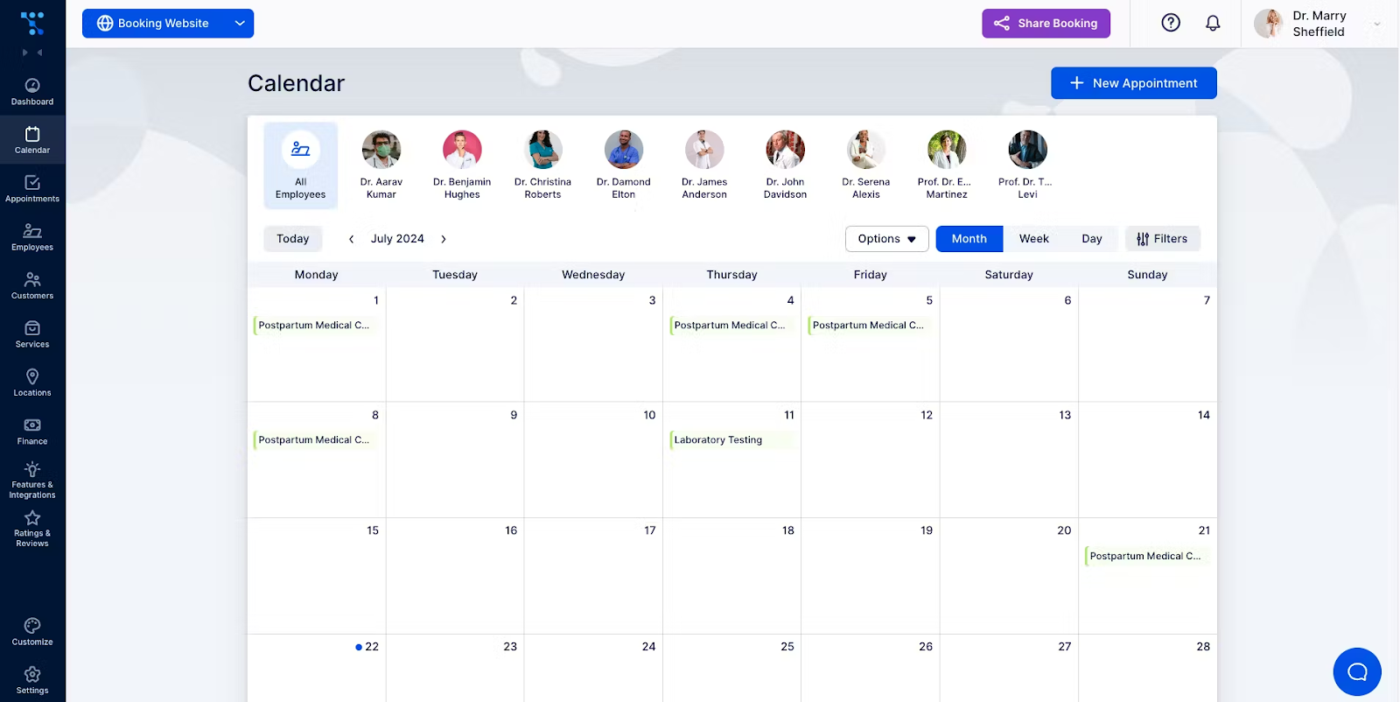Viewport: 1400px width, 702px height.
Task: Switch calendar to Week view
Action: [1034, 239]
